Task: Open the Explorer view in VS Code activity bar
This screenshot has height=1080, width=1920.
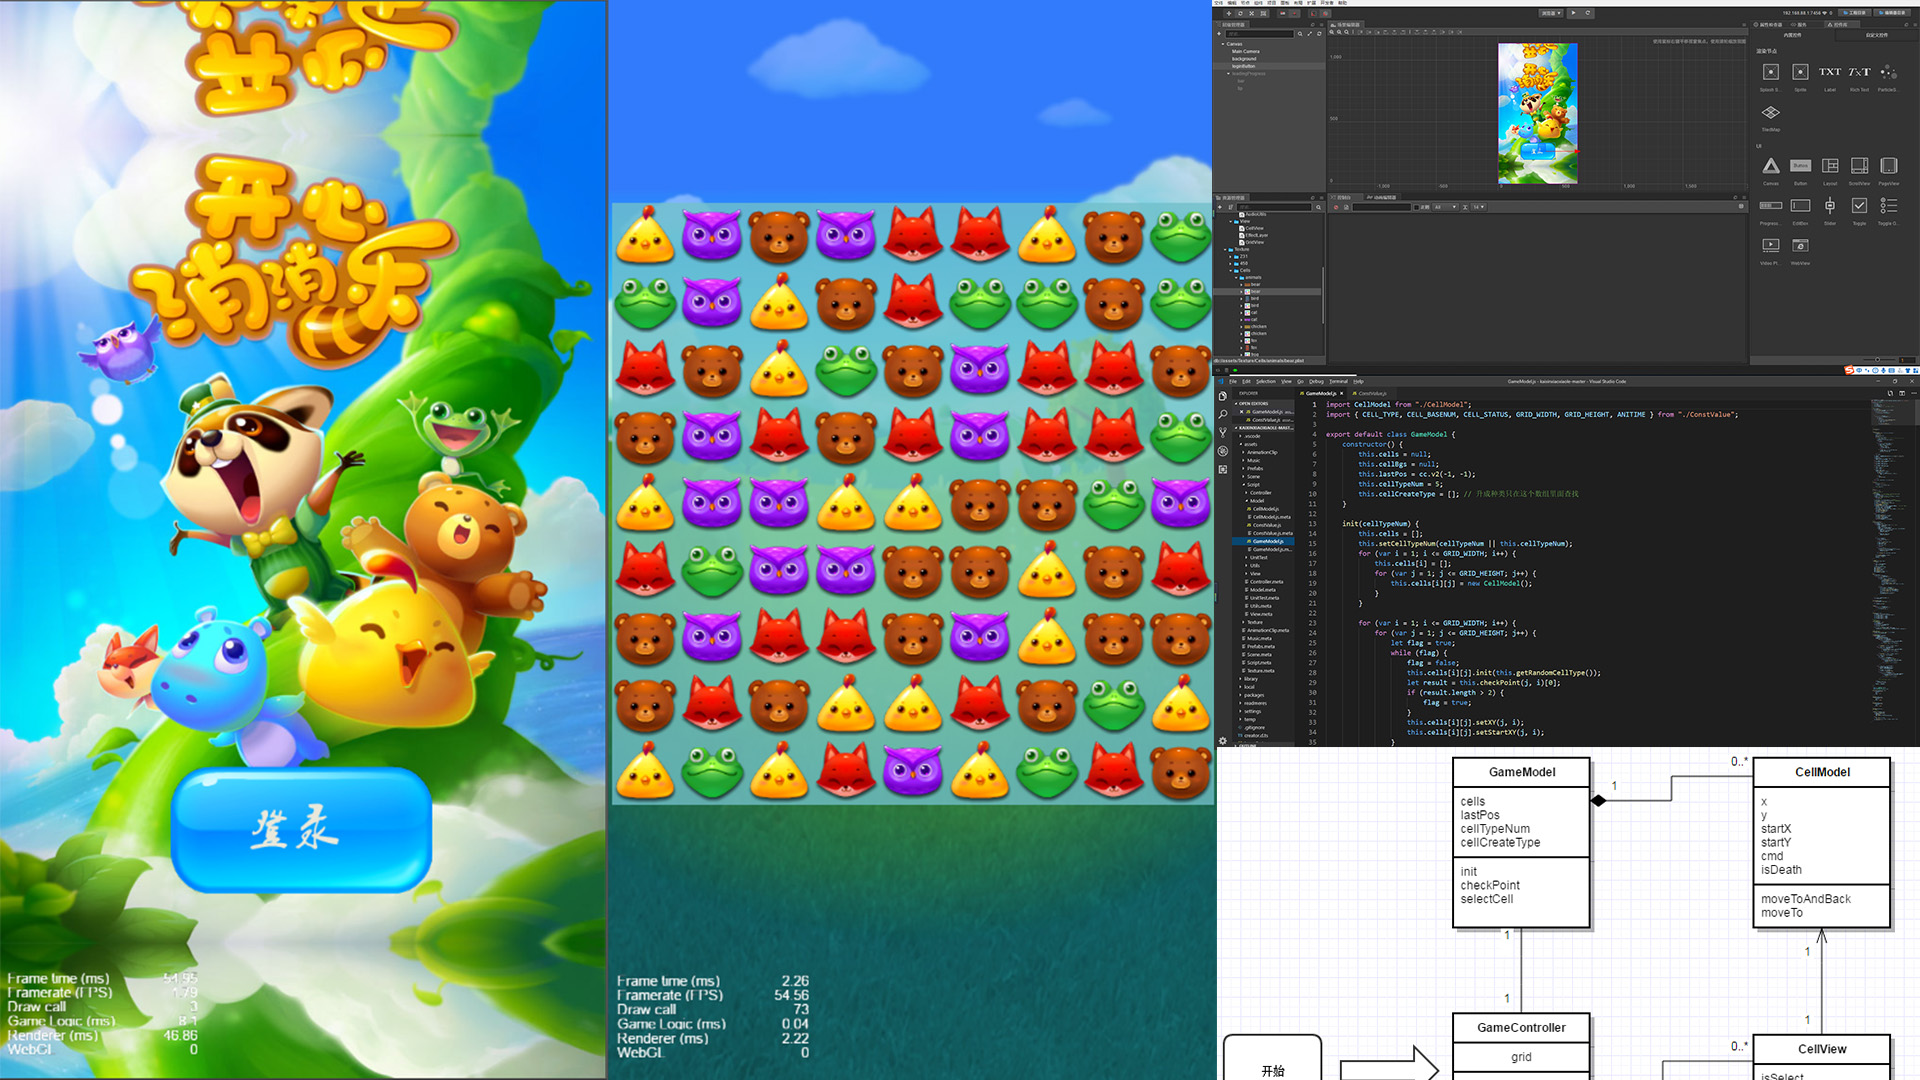Action: 1223,396
